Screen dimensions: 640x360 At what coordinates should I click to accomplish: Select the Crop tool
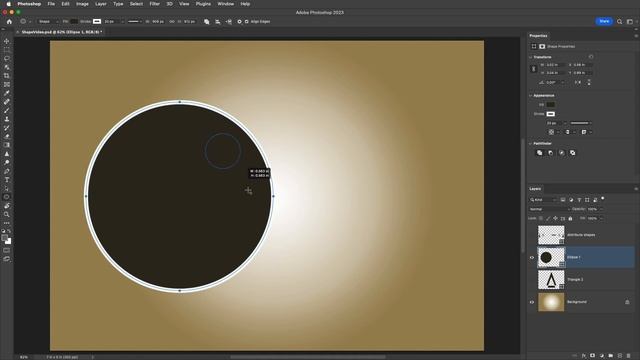pos(7,76)
